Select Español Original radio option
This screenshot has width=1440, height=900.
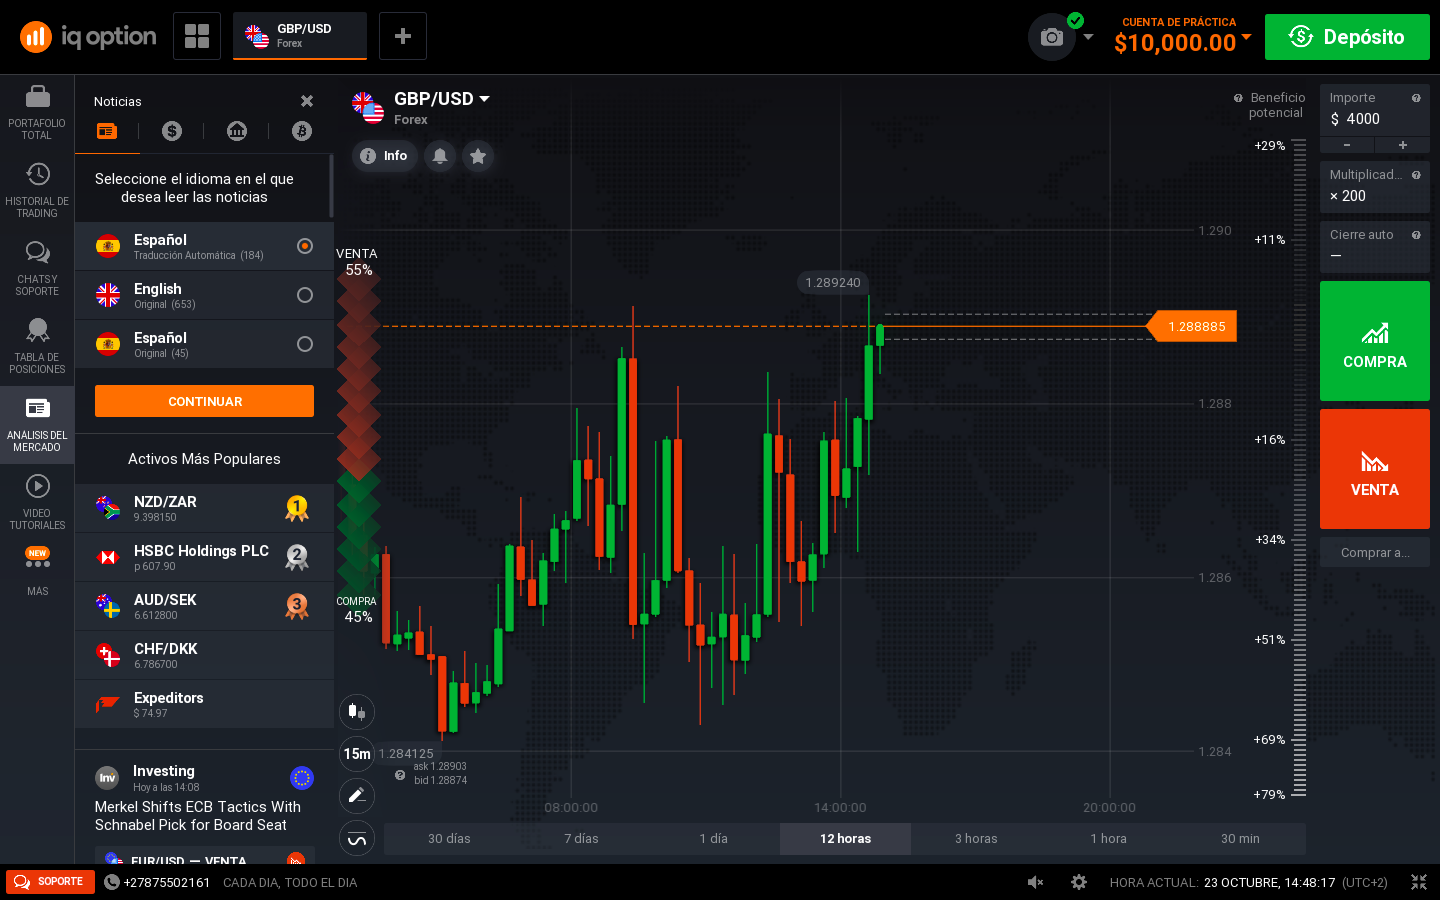(305, 344)
